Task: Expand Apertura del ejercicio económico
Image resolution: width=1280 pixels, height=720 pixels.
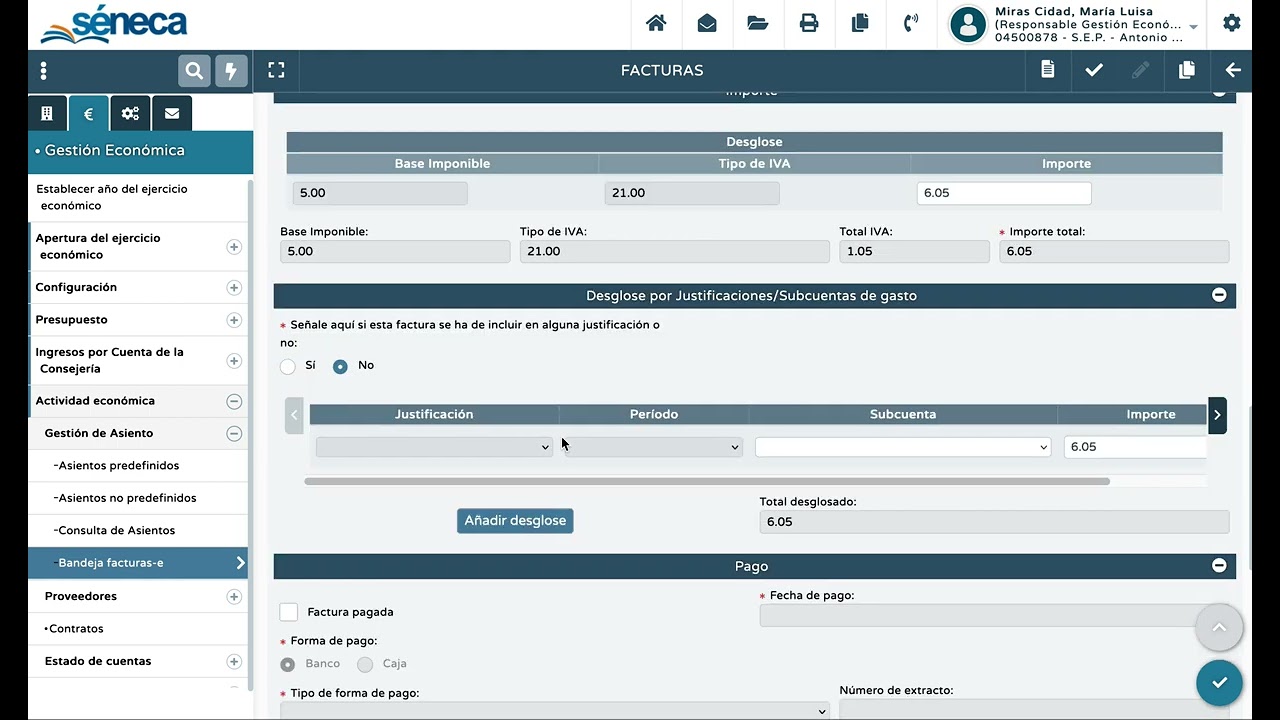Action: pyautogui.click(x=234, y=246)
